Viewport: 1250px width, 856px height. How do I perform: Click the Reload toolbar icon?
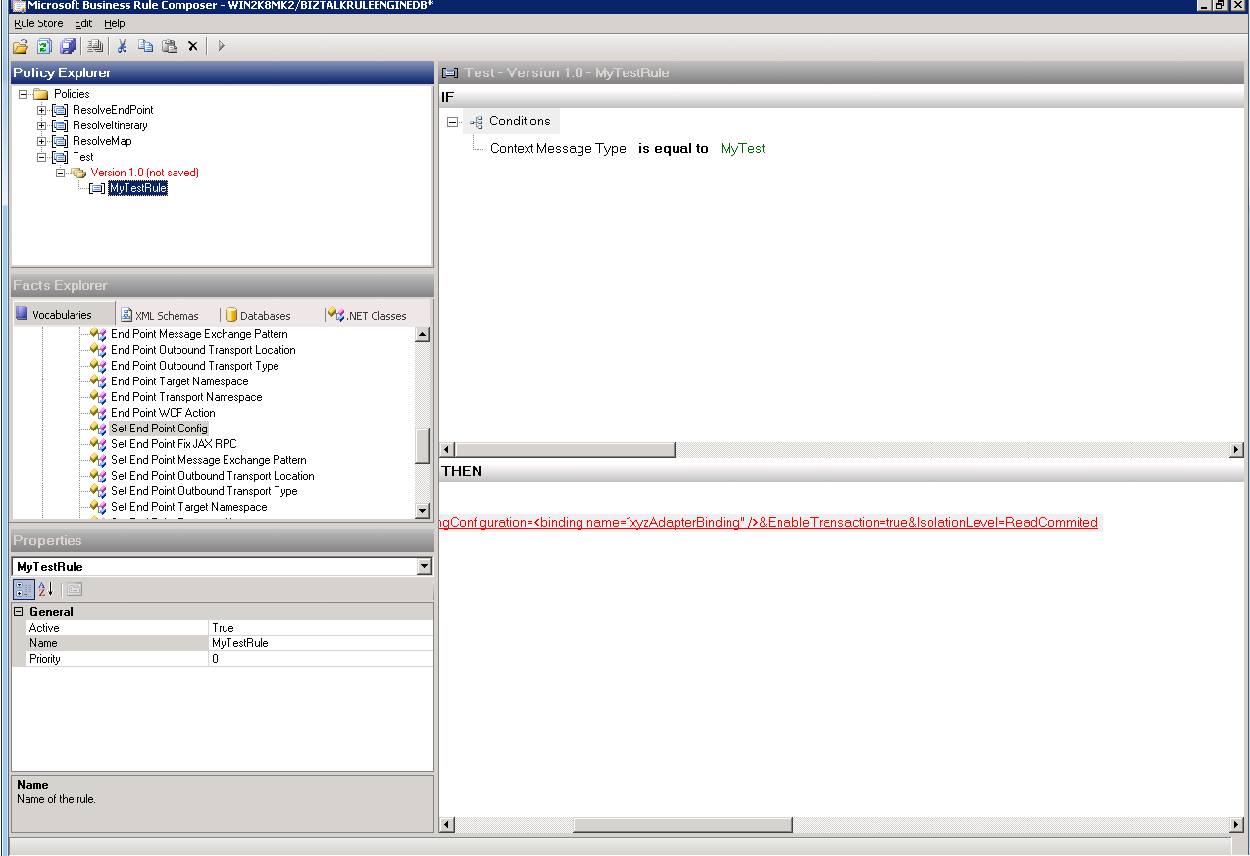[44, 46]
